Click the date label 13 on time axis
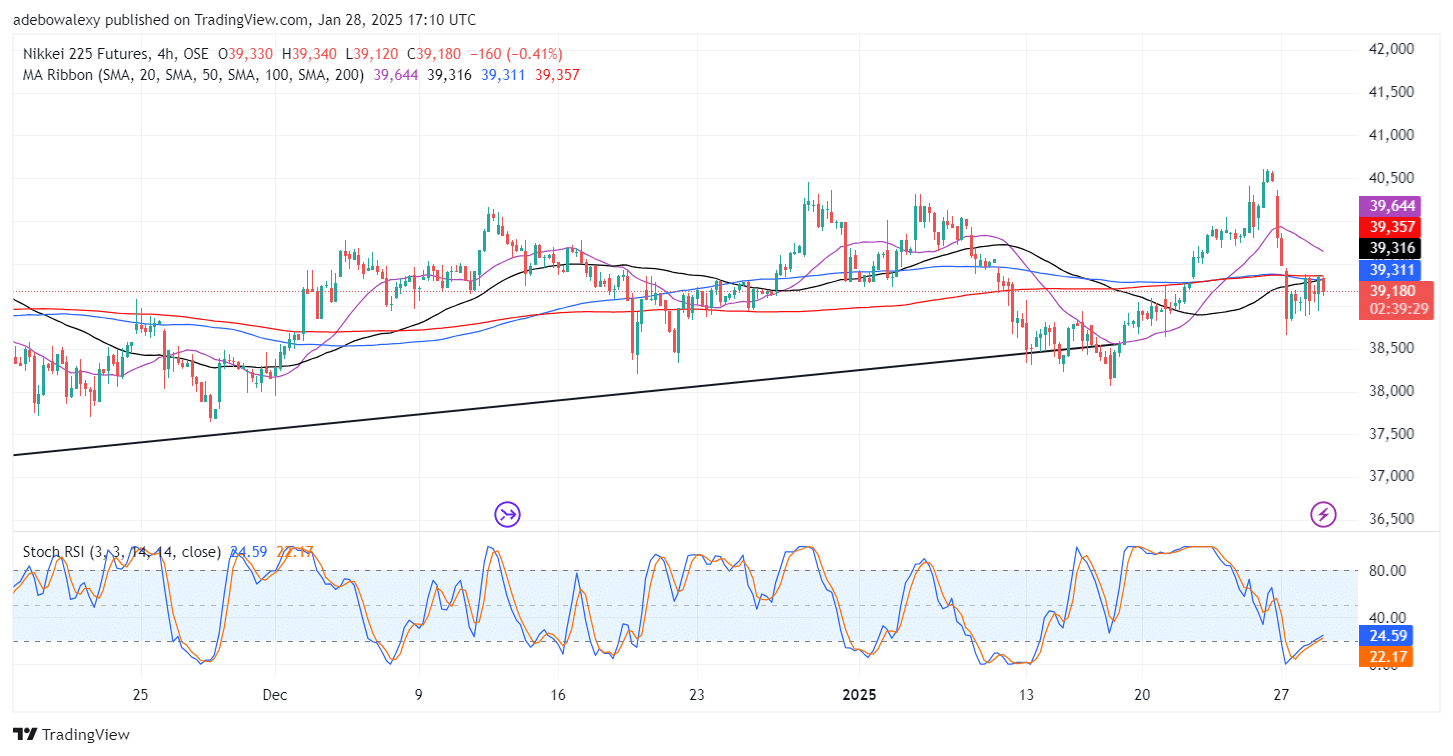 (x=1026, y=694)
